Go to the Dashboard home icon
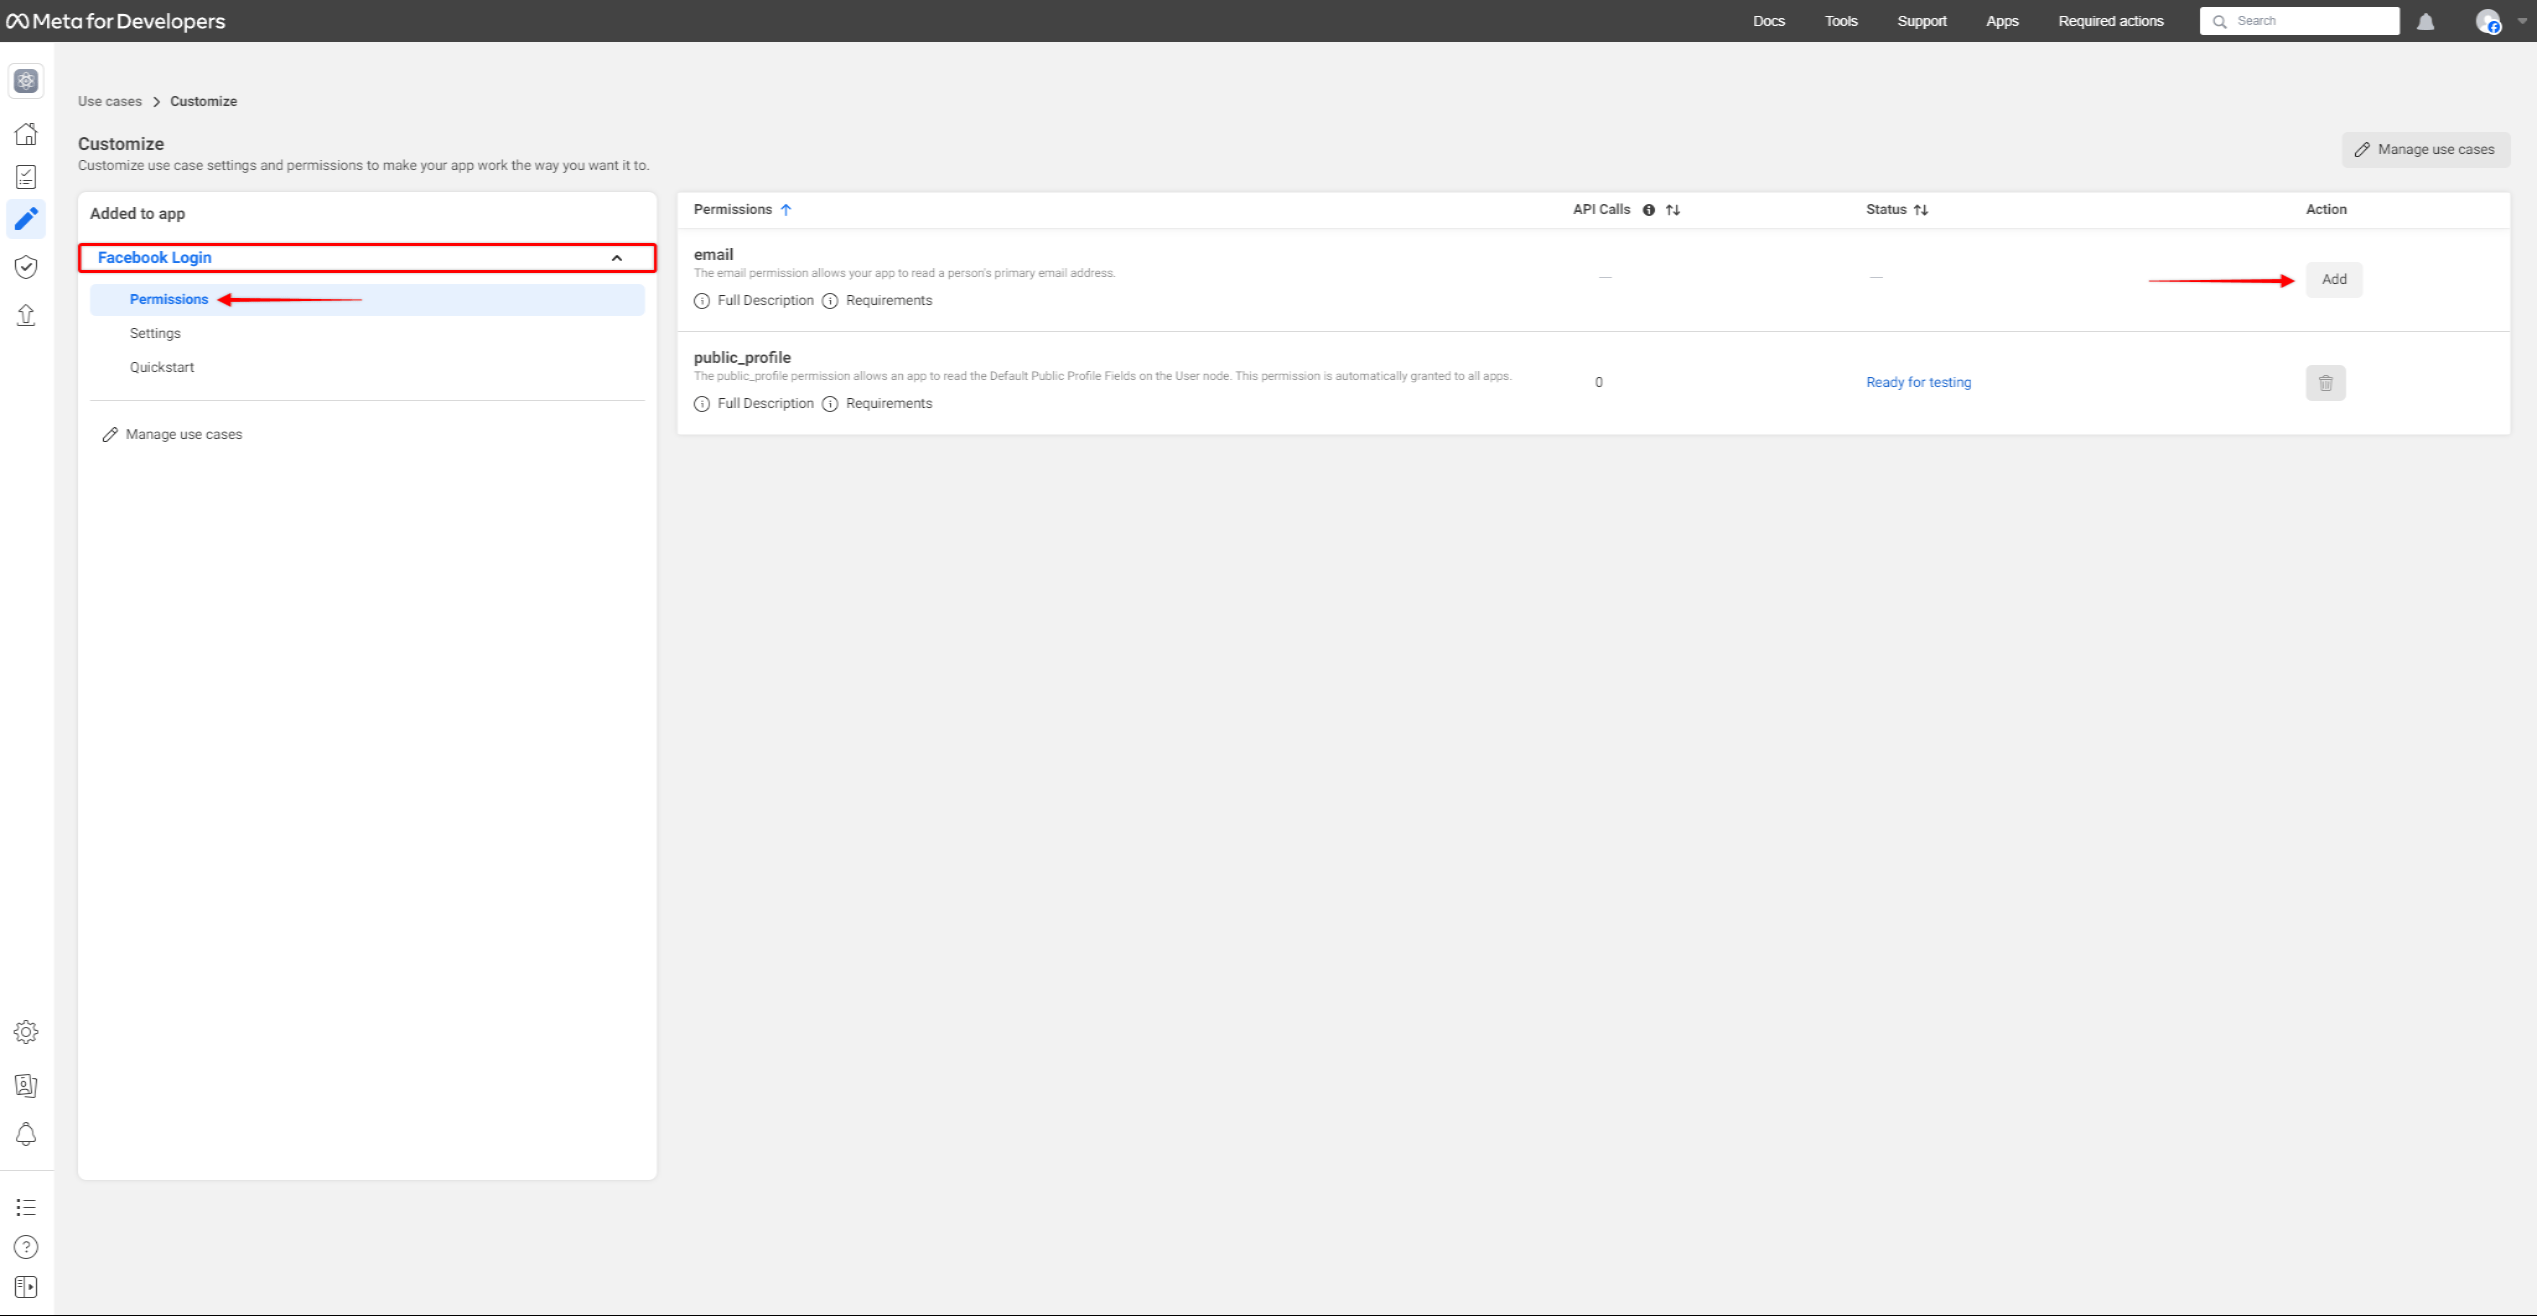 [x=26, y=134]
